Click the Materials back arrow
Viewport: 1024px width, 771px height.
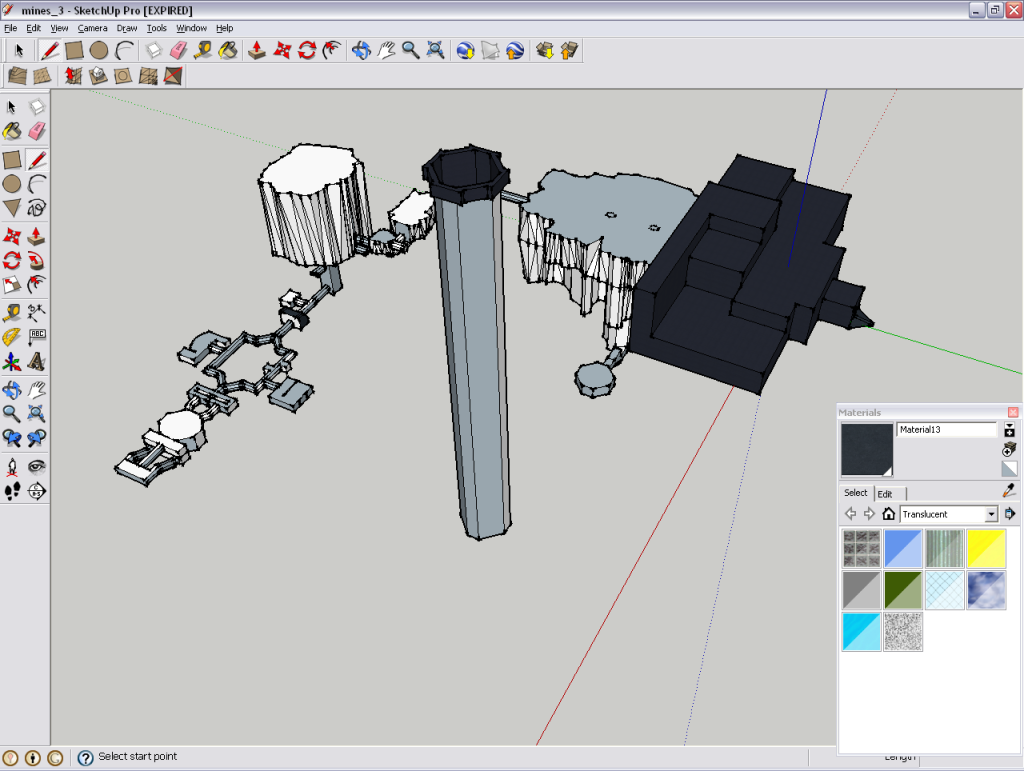click(x=850, y=514)
